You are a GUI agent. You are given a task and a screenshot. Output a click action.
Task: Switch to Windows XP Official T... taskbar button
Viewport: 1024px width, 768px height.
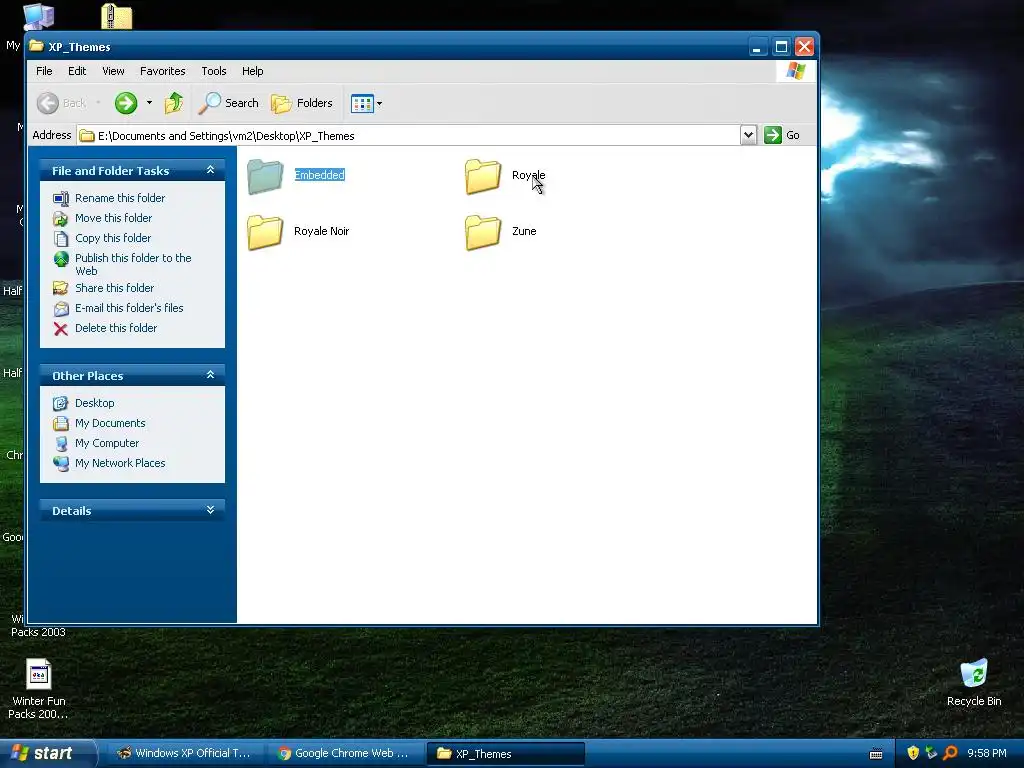click(x=184, y=754)
